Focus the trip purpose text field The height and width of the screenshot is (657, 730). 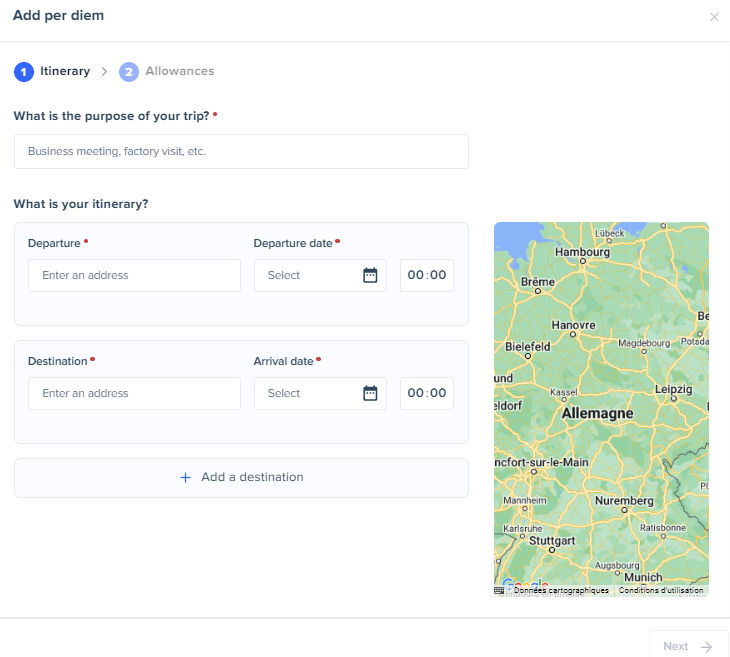click(241, 152)
